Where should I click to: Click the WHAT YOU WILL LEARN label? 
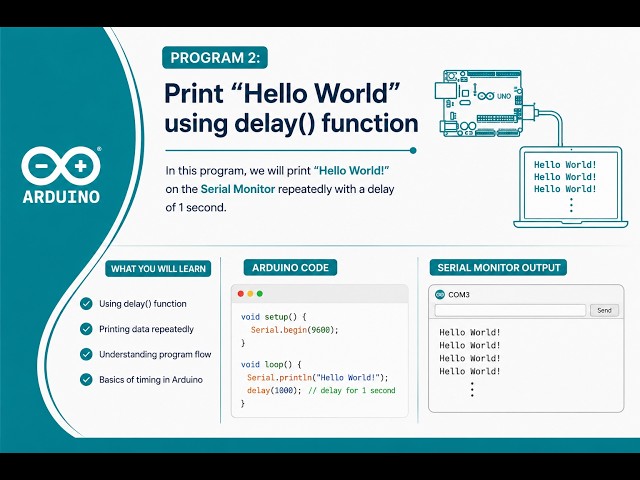[158, 269]
